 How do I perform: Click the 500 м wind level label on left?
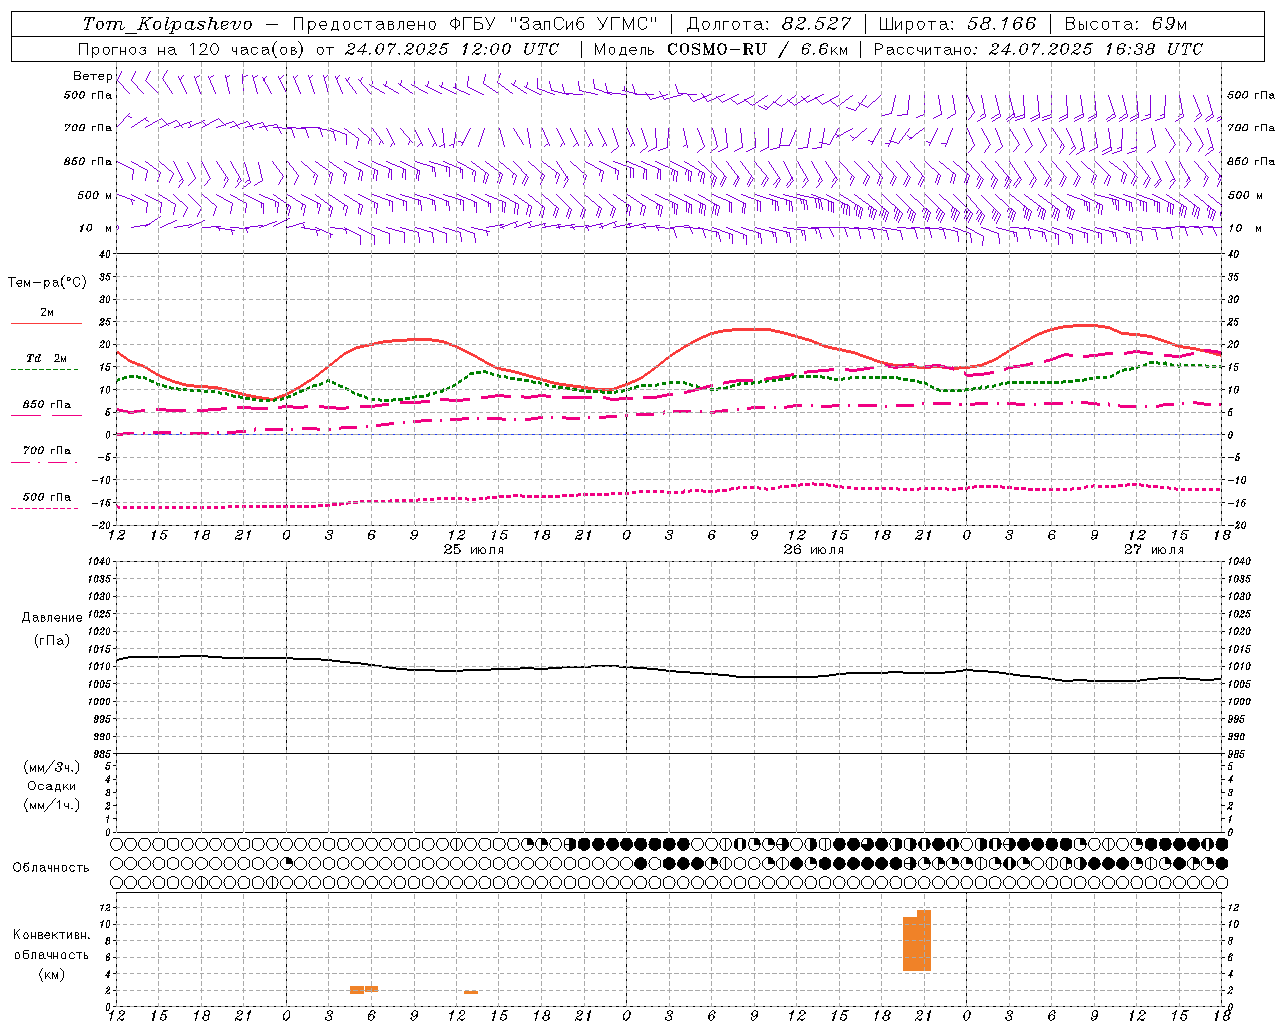point(95,196)
